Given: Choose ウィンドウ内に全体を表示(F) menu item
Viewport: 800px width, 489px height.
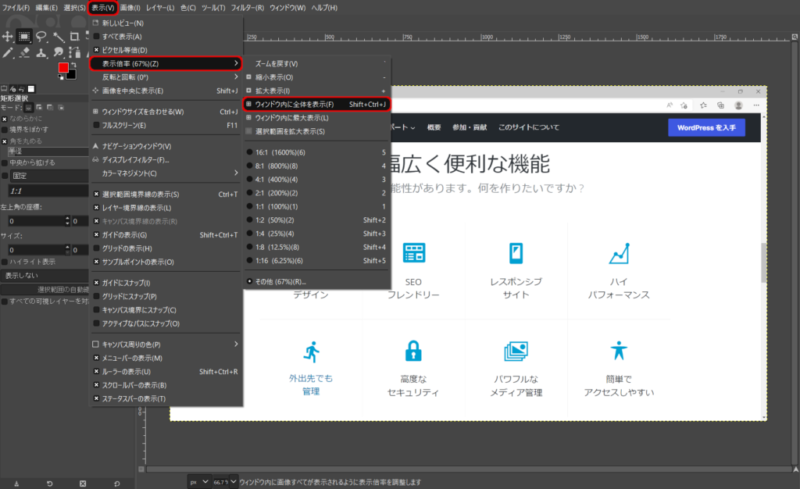Looking at the screenshot, I should 317,104.
